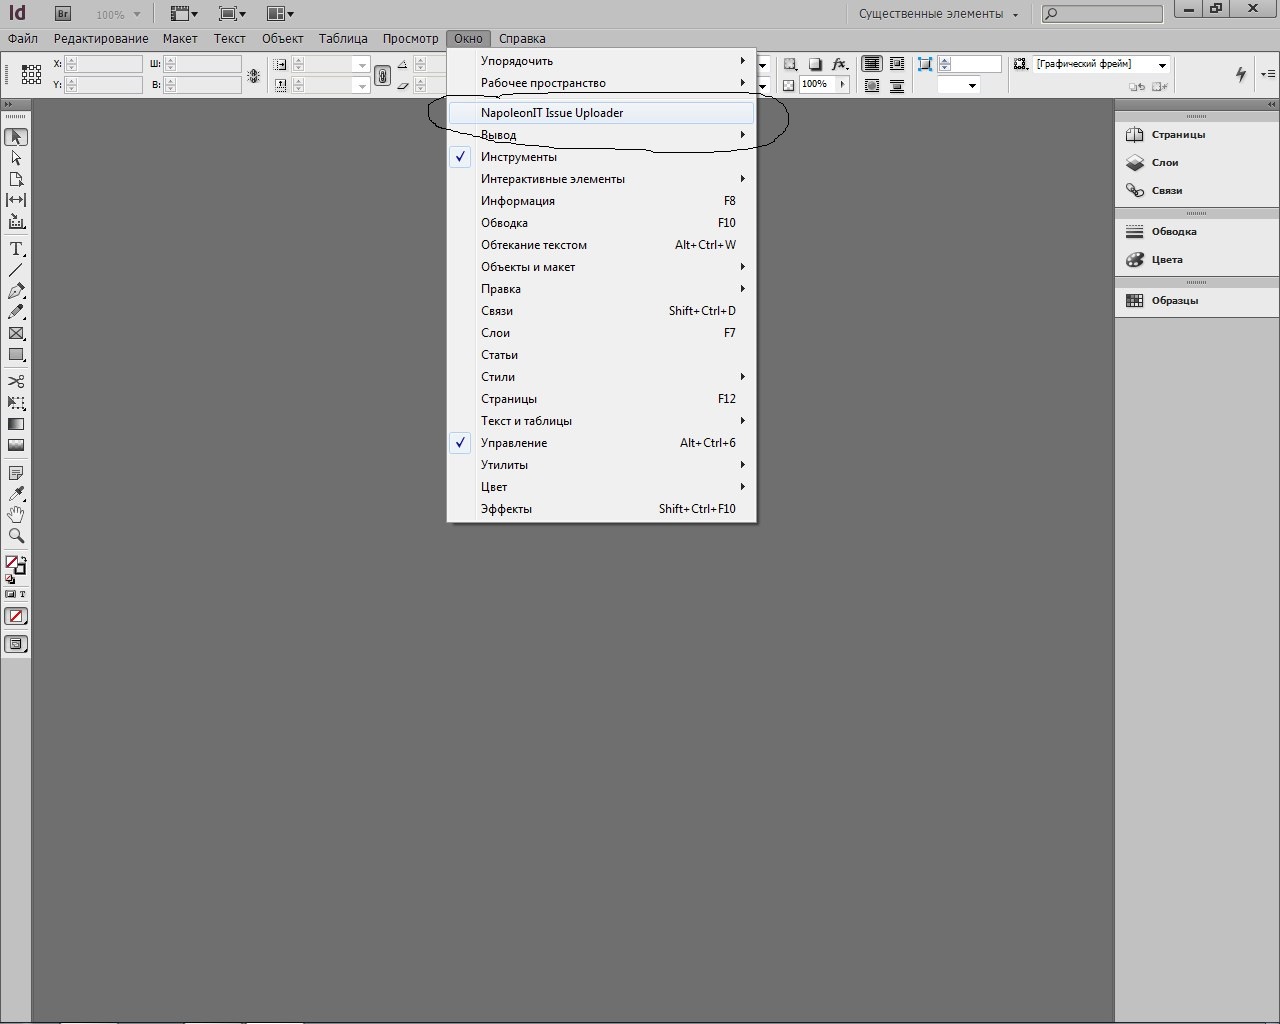This screenshot has height=1024, width=1280.
Task: Select the Eyedropper tool
Action: click(16, 493)
